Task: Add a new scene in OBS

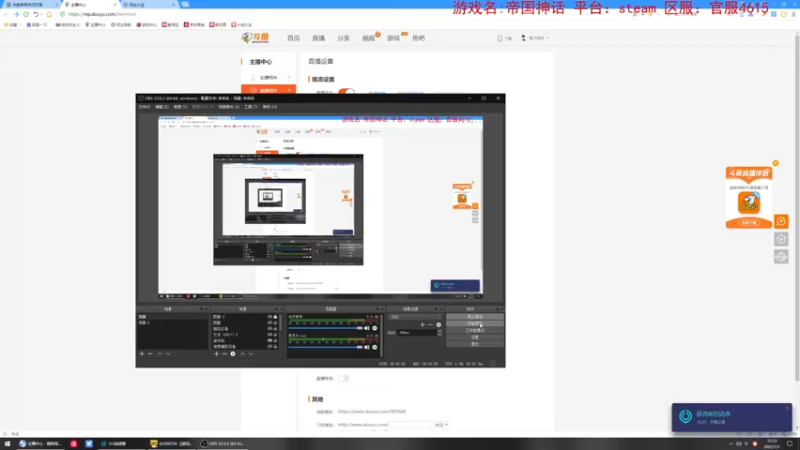Action: pyautogui.click(x=142, y=354)
